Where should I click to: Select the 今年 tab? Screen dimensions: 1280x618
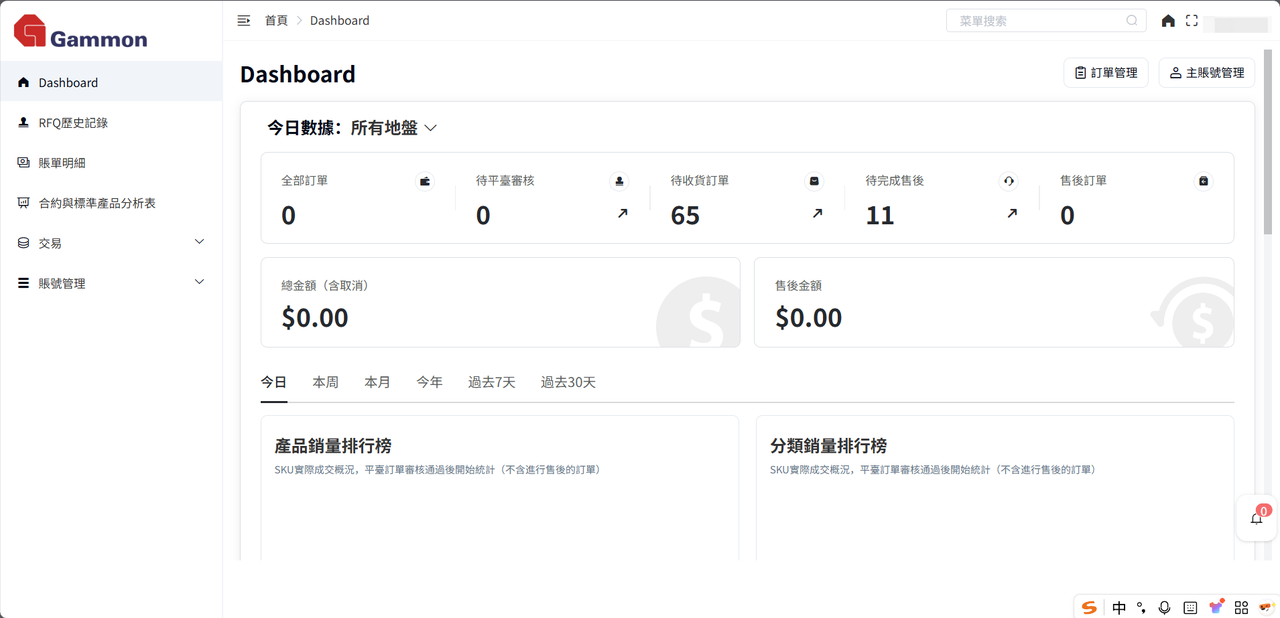click(x=429, y=382)
